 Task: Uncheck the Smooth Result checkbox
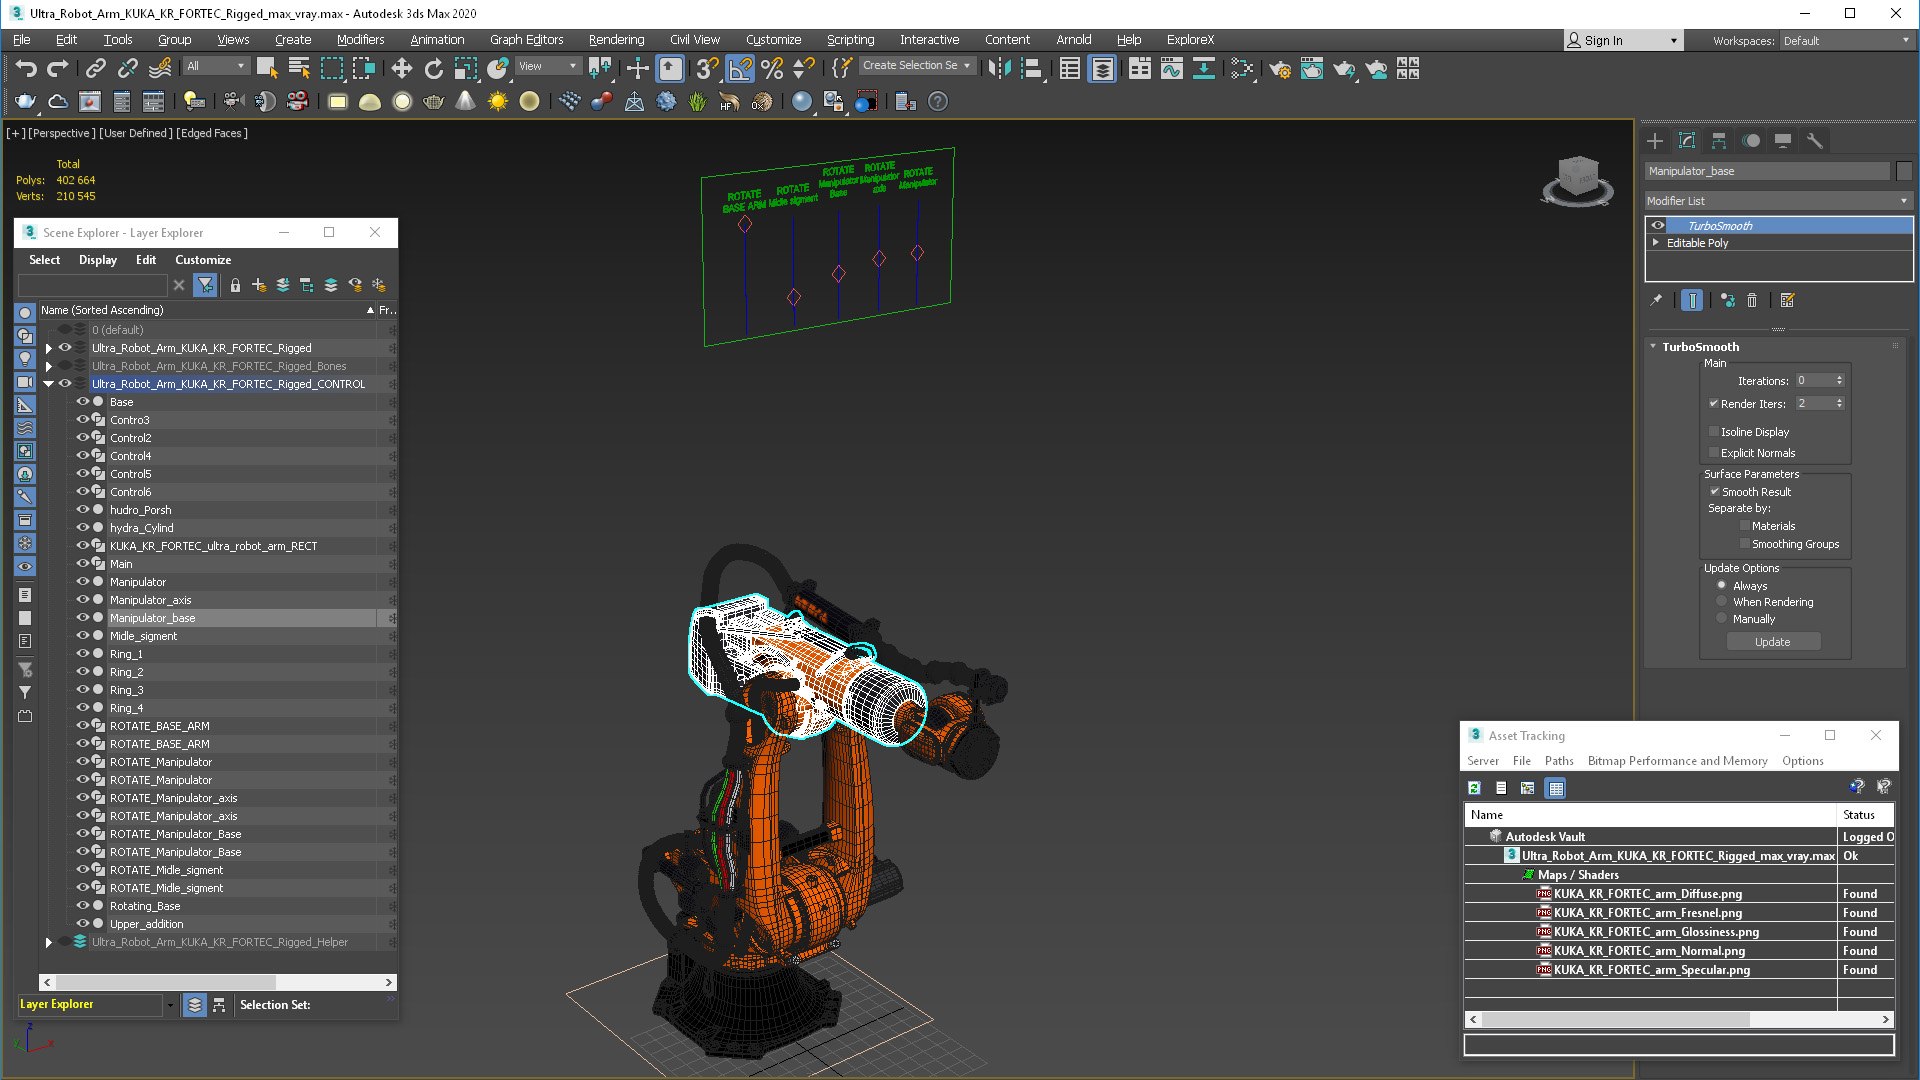coord(1714,492)
